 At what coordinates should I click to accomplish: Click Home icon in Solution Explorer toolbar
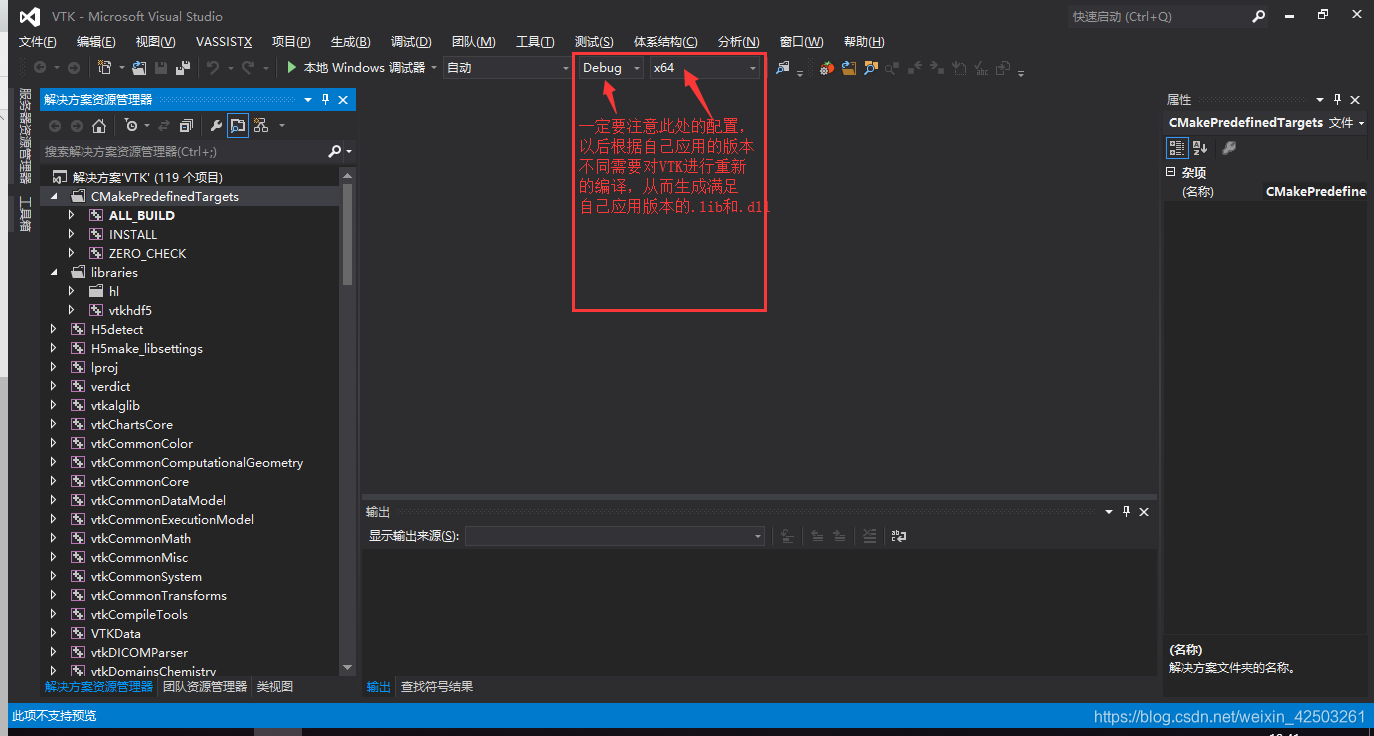(99, 126)
